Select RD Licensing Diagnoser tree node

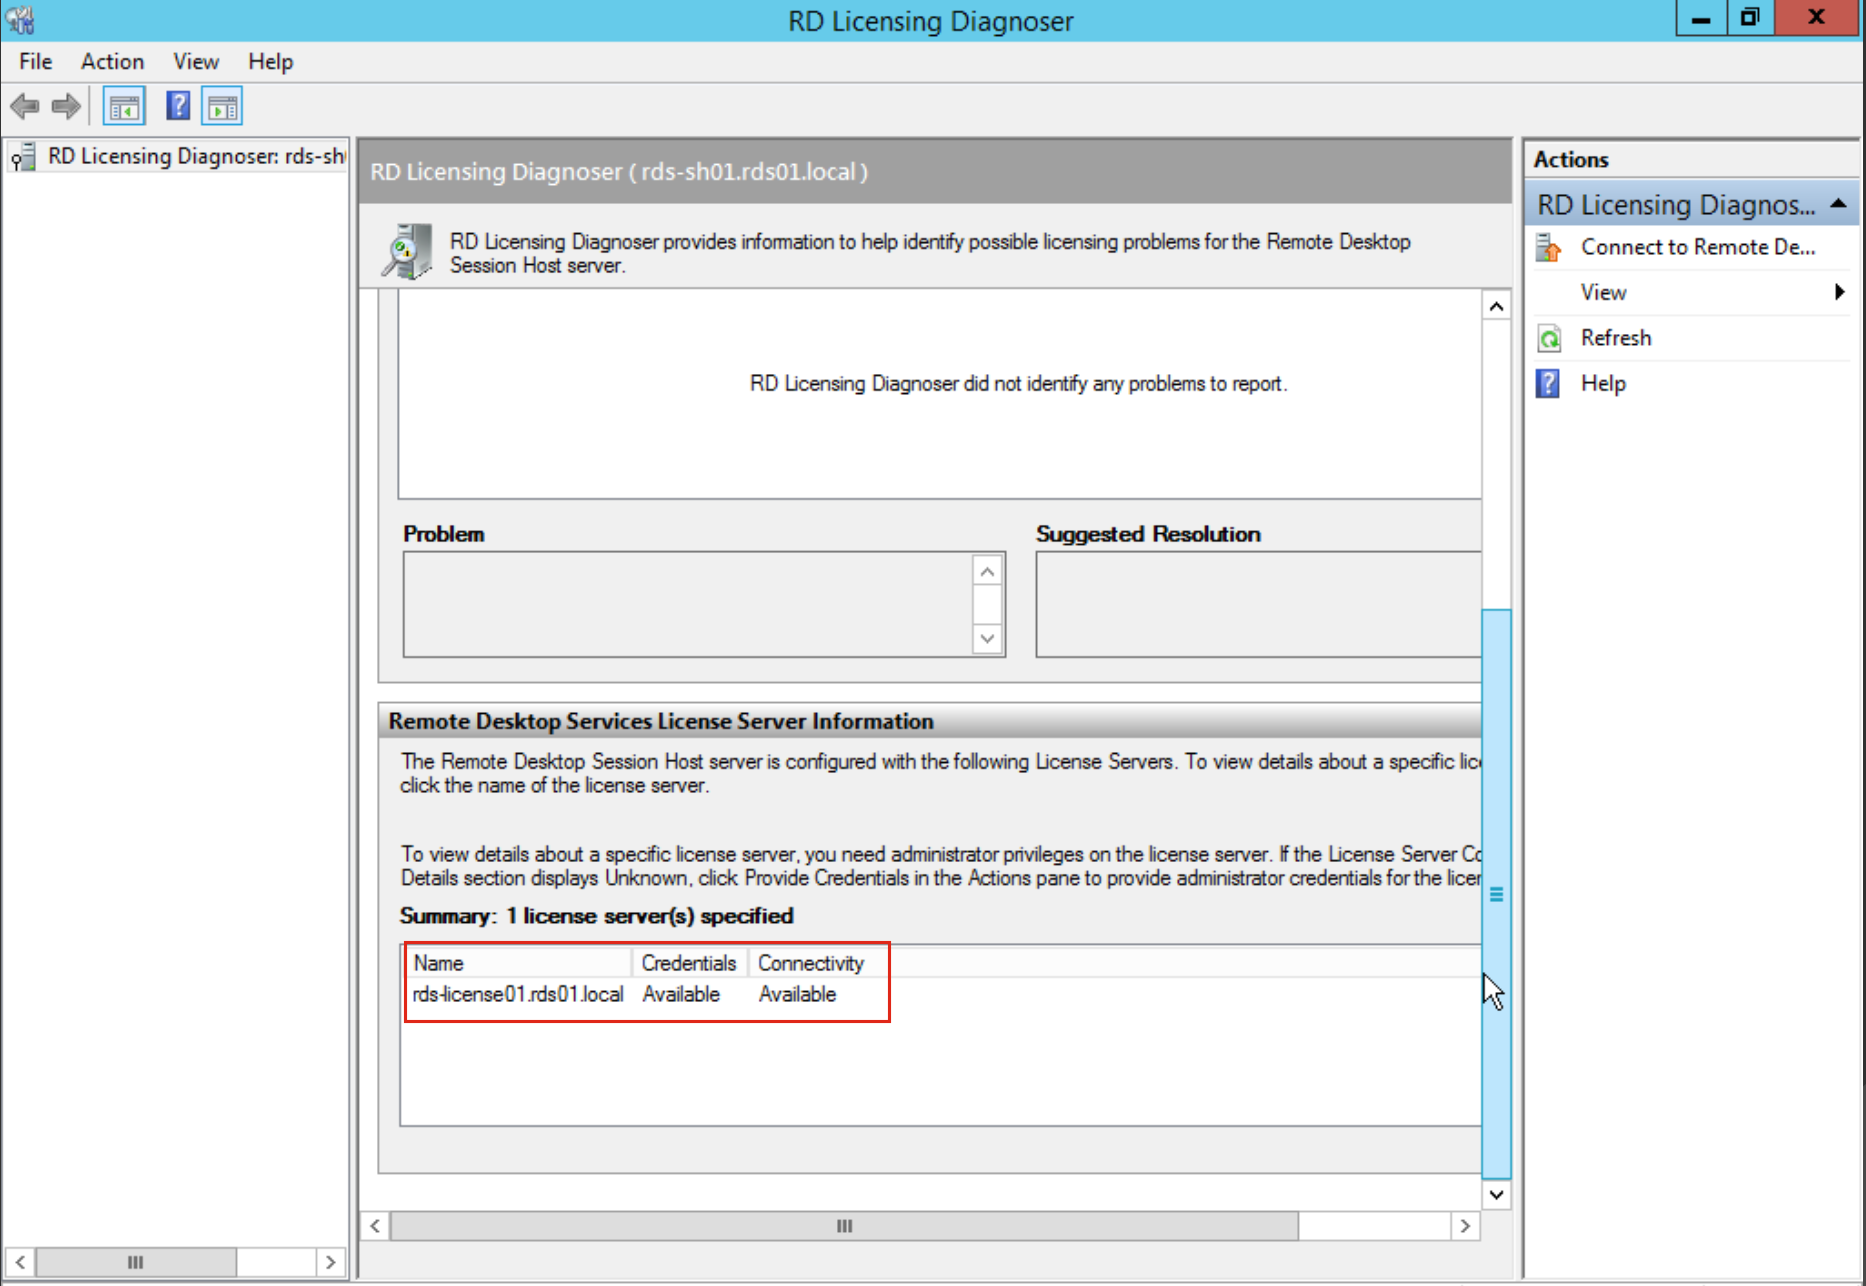coord(196,156)
